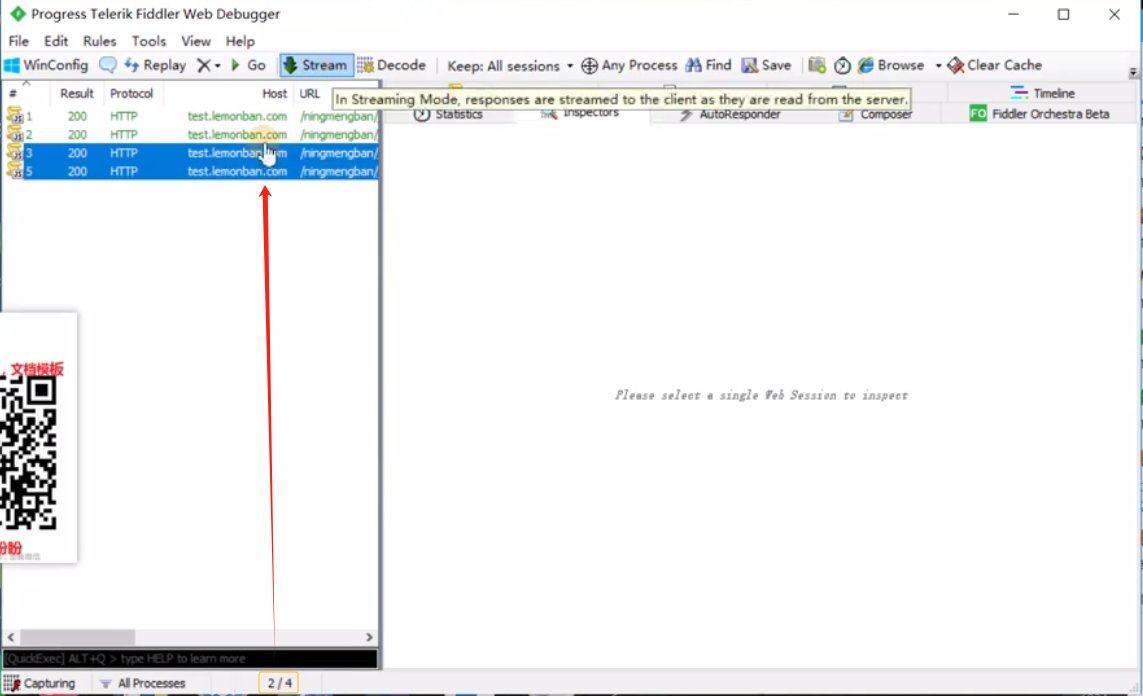Toggle Stream mode

tap(316, 65)
